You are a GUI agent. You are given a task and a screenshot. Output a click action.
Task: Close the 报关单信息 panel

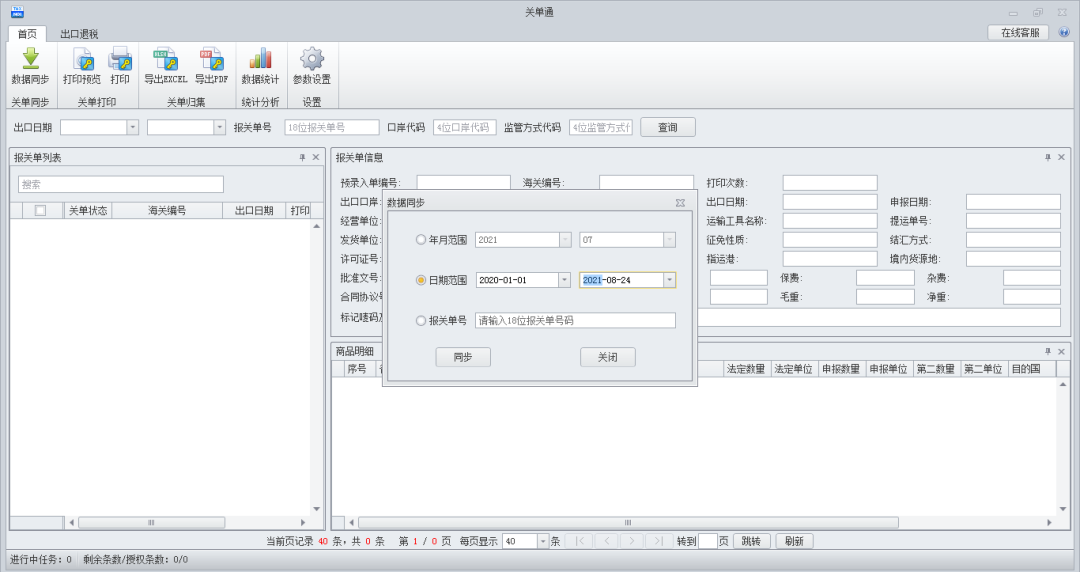click(1061, 157)
